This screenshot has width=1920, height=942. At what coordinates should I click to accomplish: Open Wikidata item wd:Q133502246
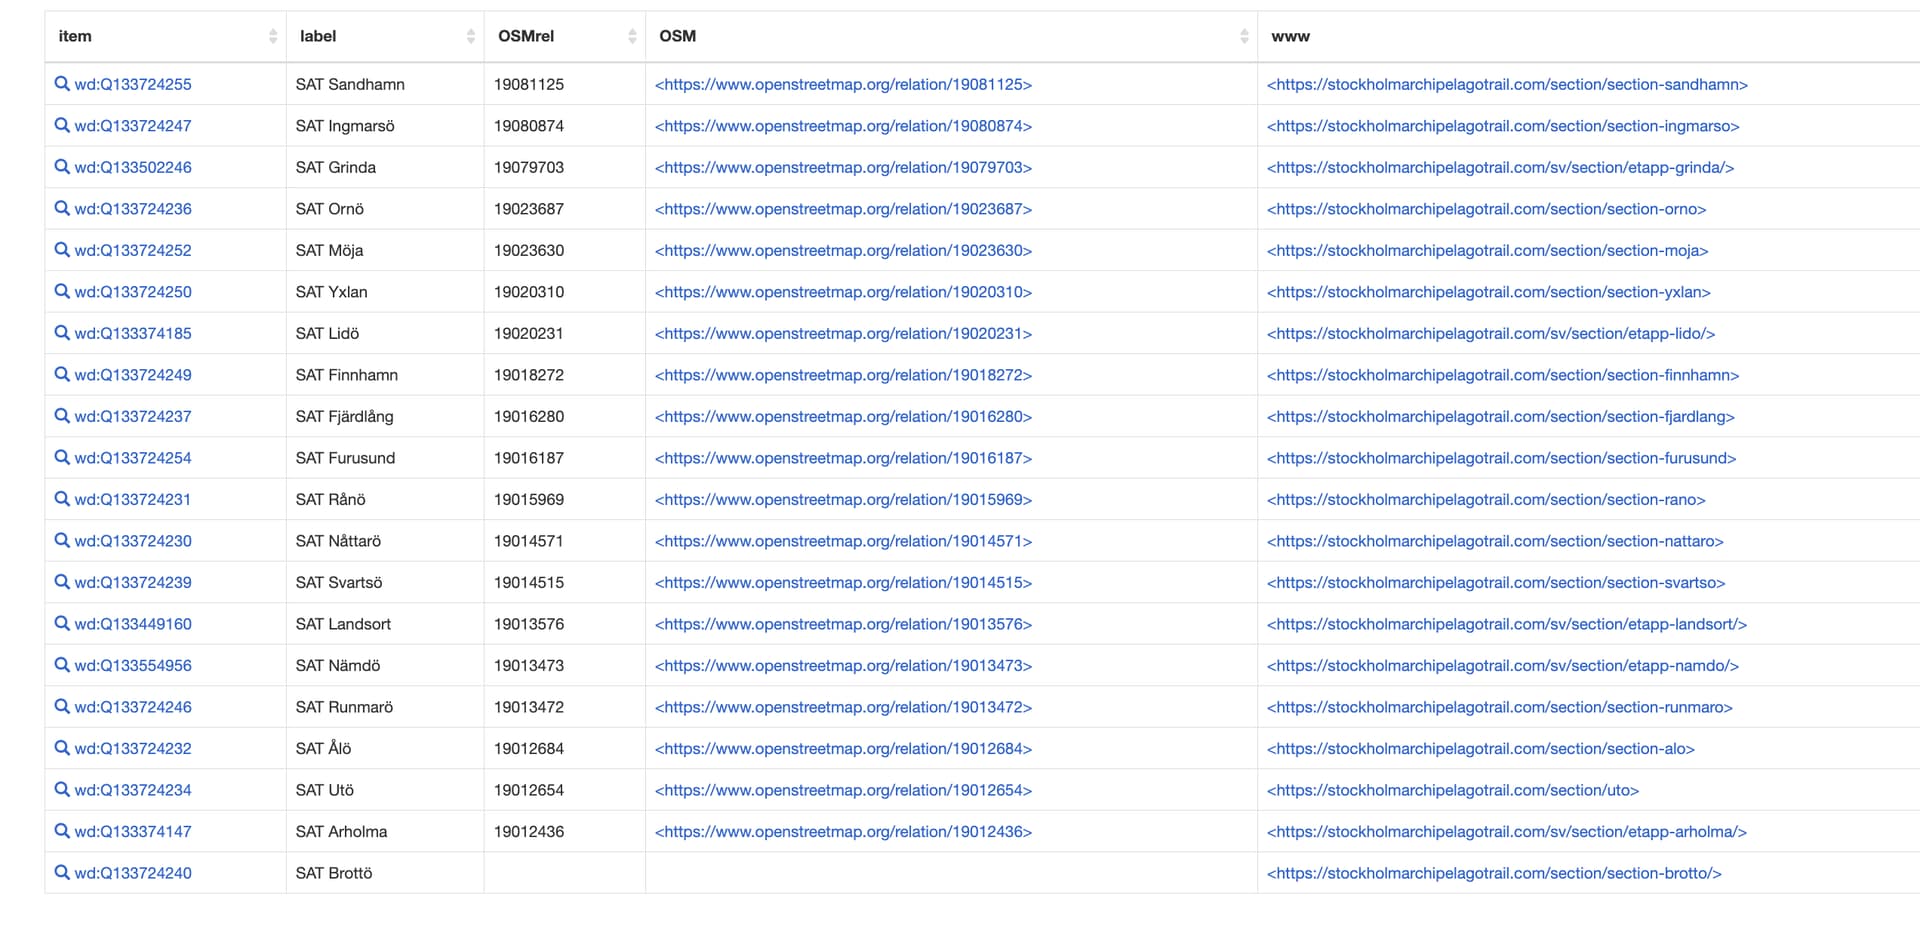(133, 167)
